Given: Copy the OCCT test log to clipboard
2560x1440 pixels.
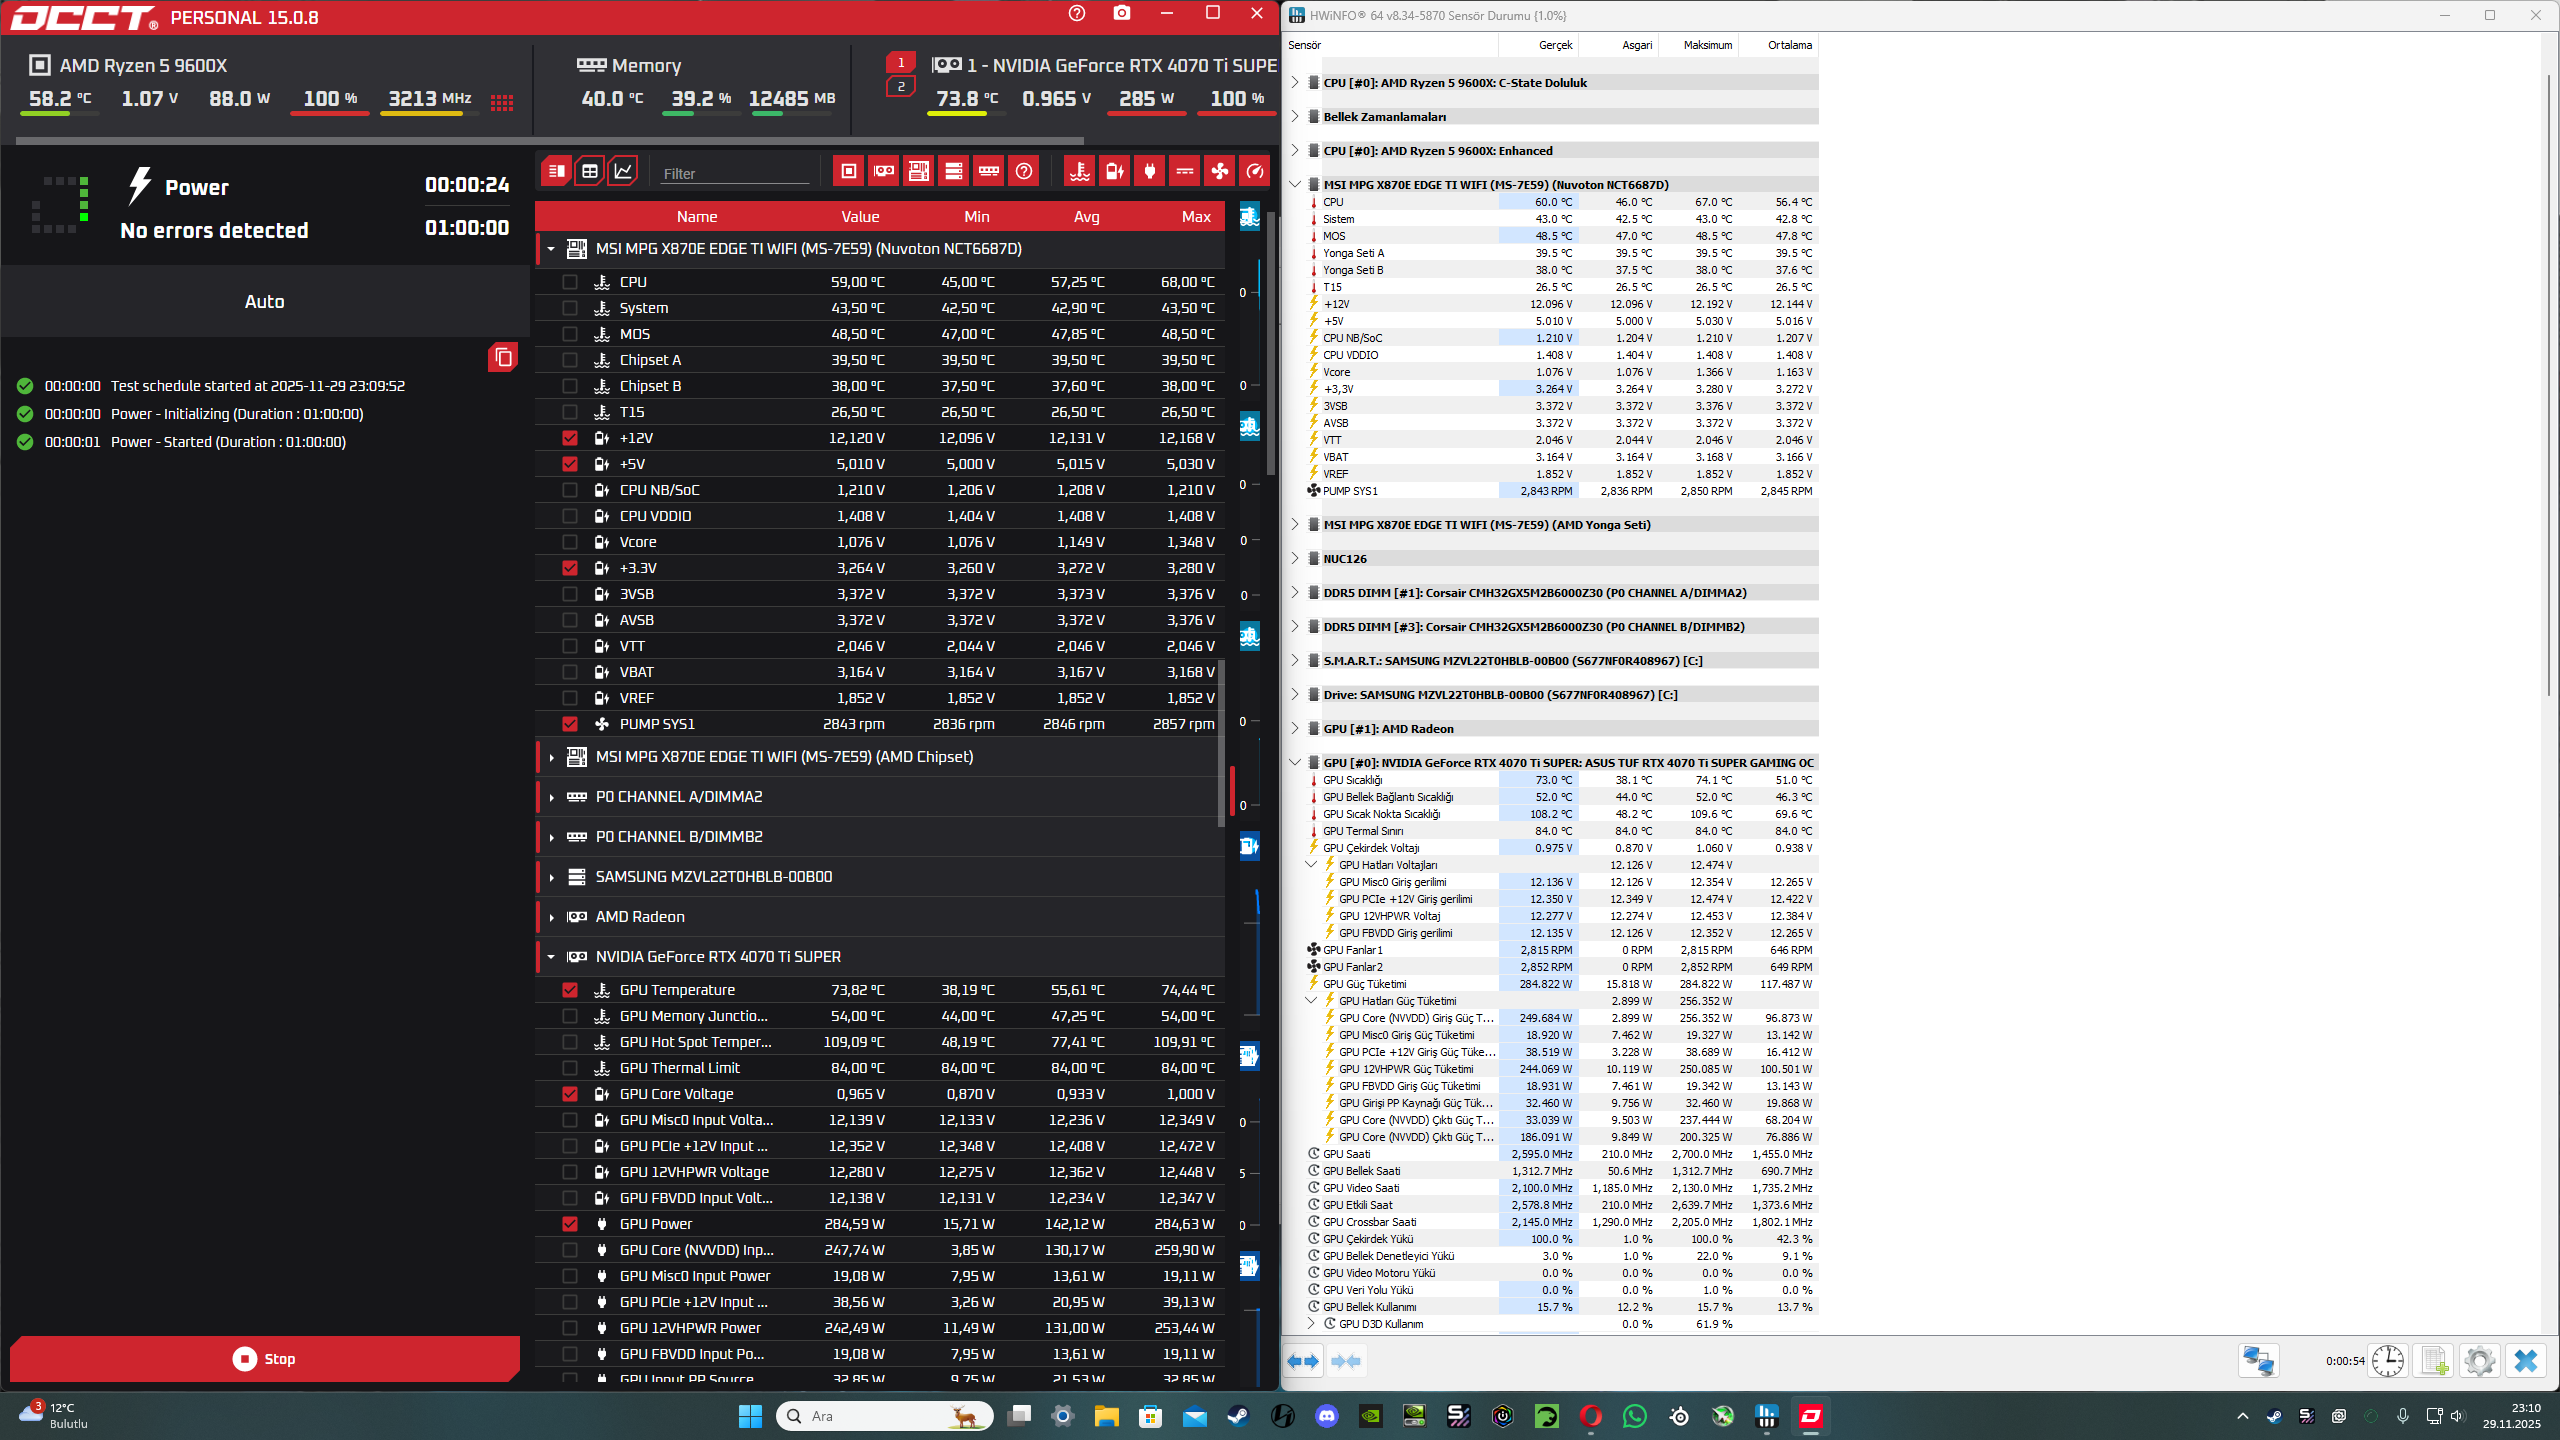Looking at the screenshot, I should click(x=503, y=357).
